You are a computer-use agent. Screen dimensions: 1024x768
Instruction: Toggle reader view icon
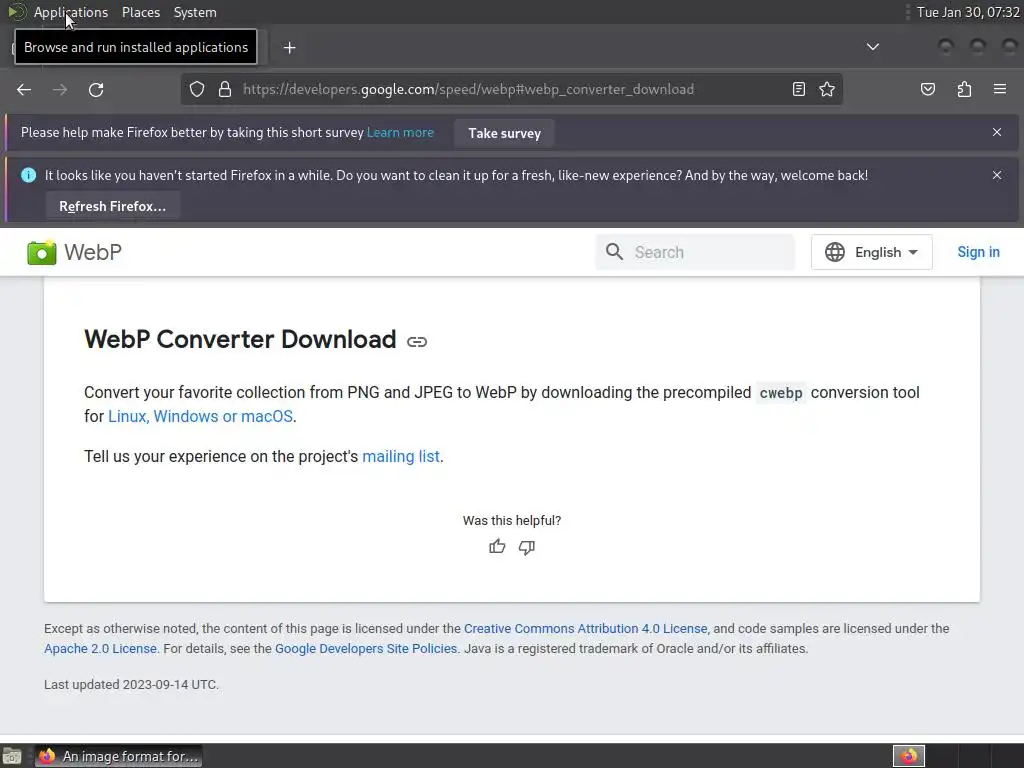pyautogui.click(x=799, y=89)
